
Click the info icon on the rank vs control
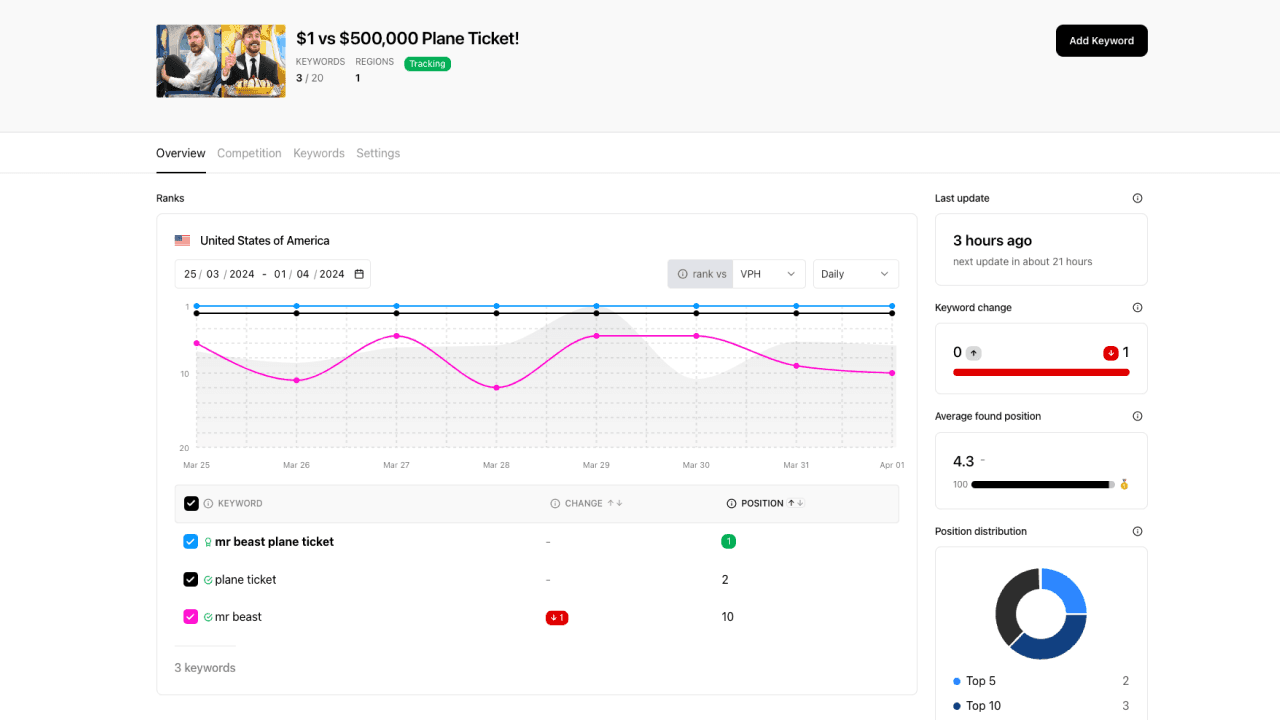pyautogui.click(x=681, y=273)
